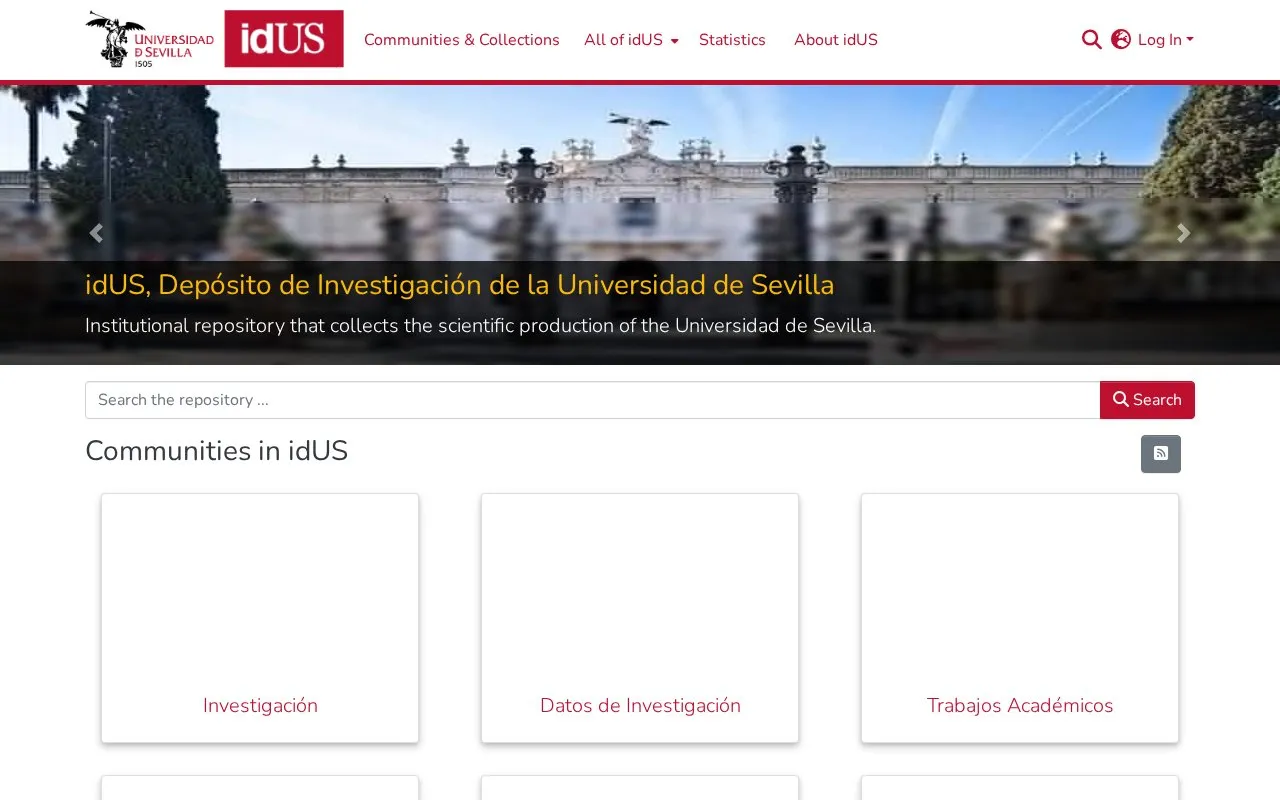The width and height of the screenshot is (1280, 800).
Task: Click the Institutional repository description text
Action: coord(480,326)
